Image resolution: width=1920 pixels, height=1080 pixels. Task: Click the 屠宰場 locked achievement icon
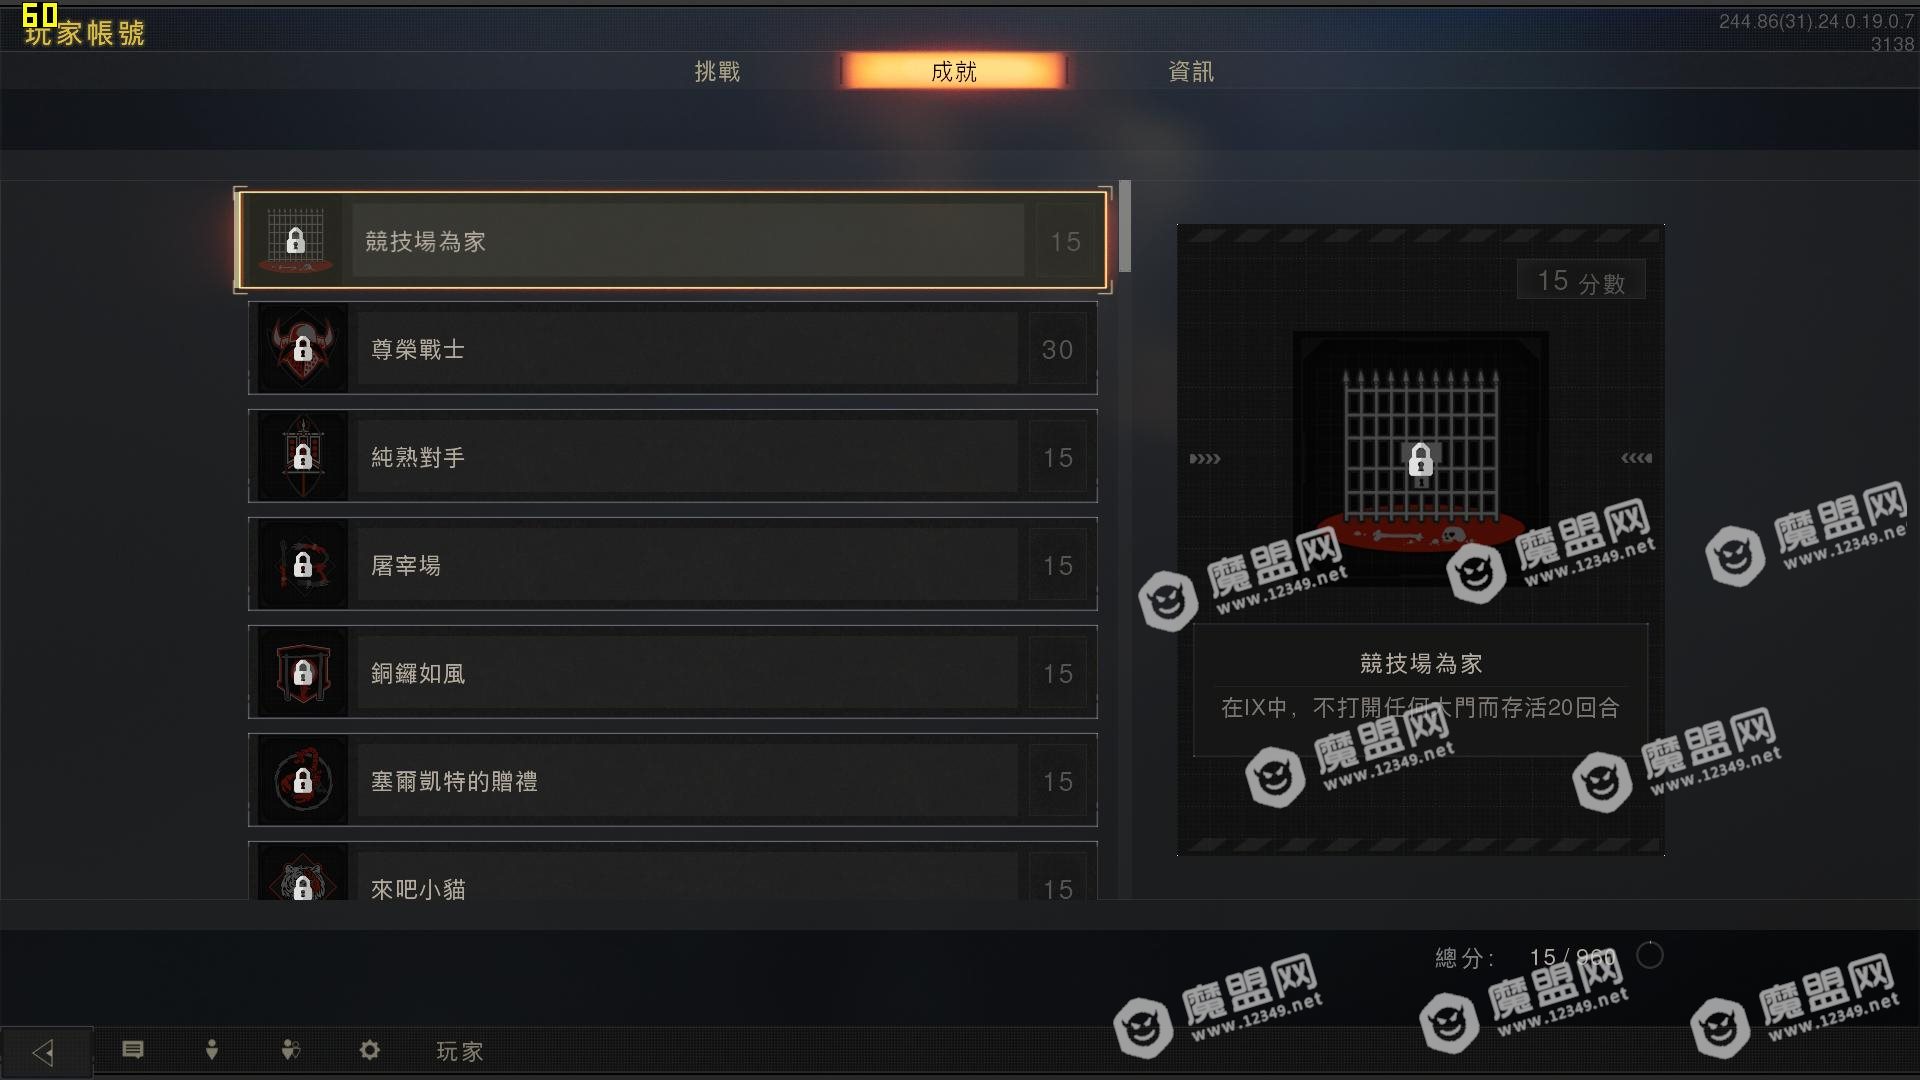(x=303, y=565)
